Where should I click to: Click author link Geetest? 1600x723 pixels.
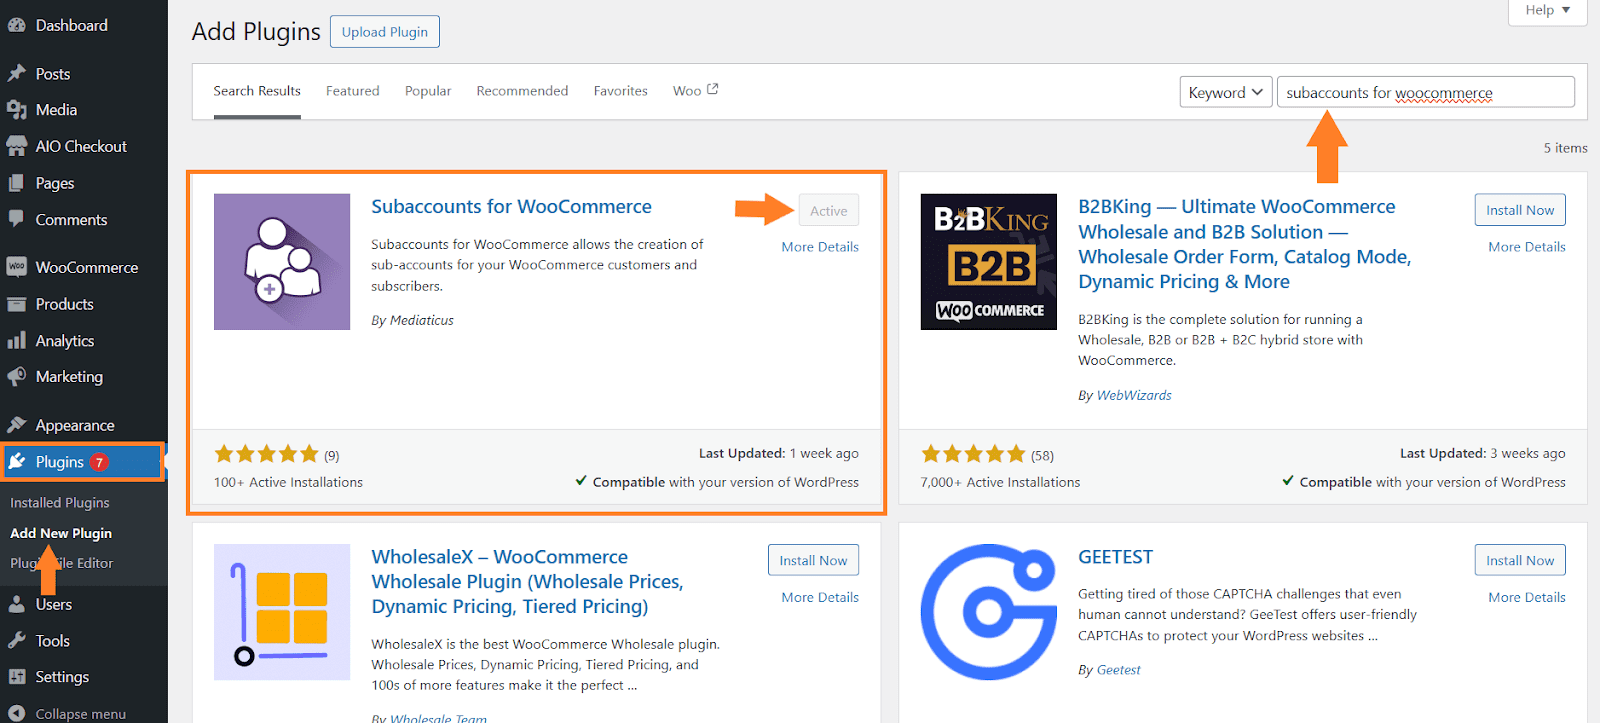pyautogui.click(x=1119, y=670)
